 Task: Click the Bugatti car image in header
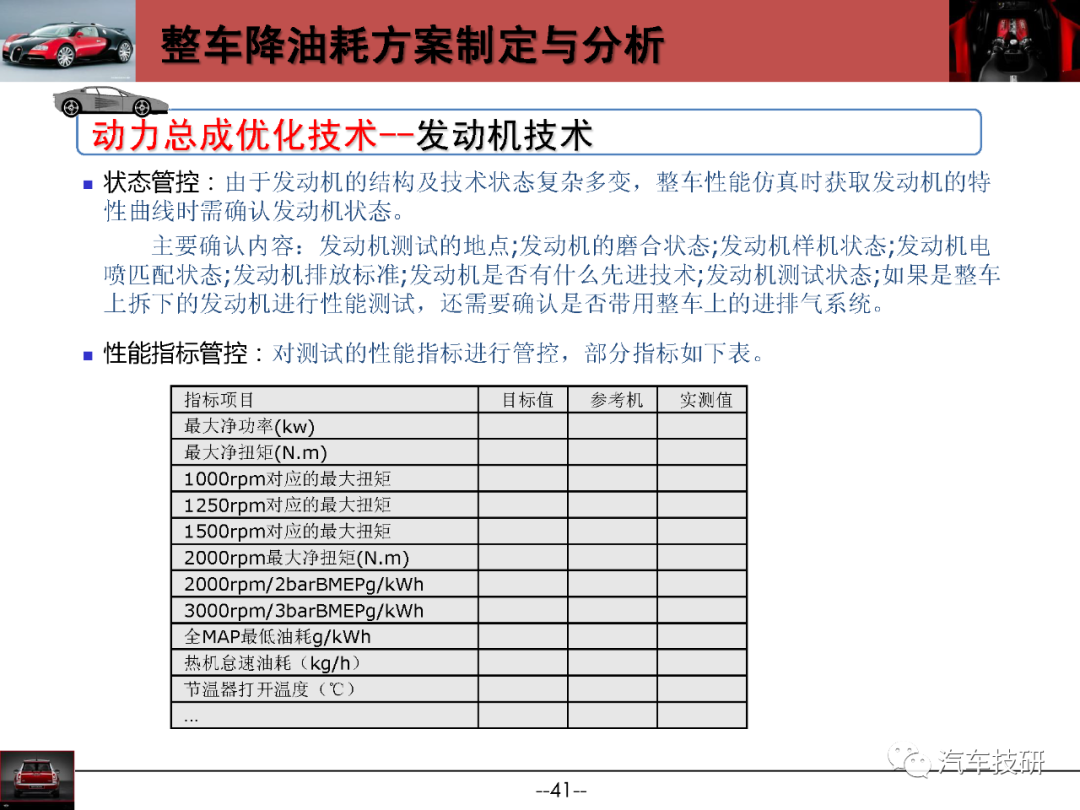point(68,41)
